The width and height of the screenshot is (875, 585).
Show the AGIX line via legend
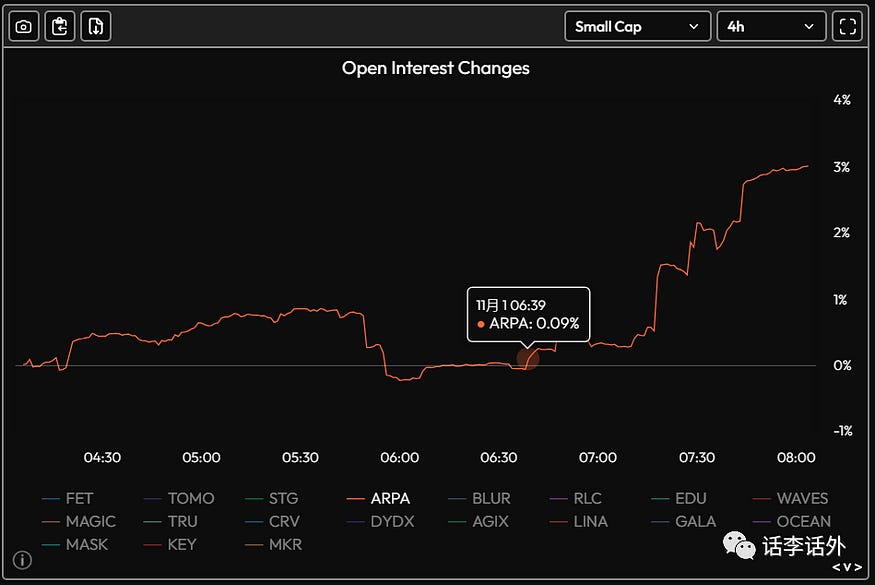tap(478, 521)
